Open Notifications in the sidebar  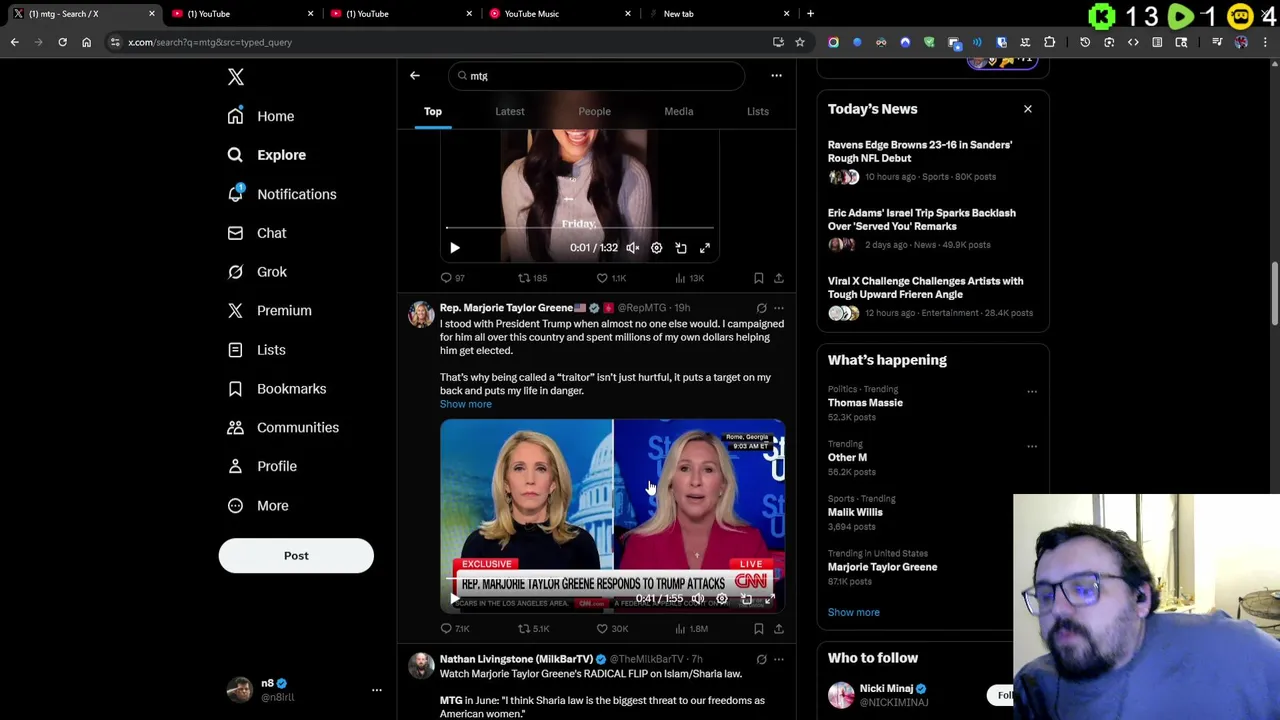pos(281,194)
